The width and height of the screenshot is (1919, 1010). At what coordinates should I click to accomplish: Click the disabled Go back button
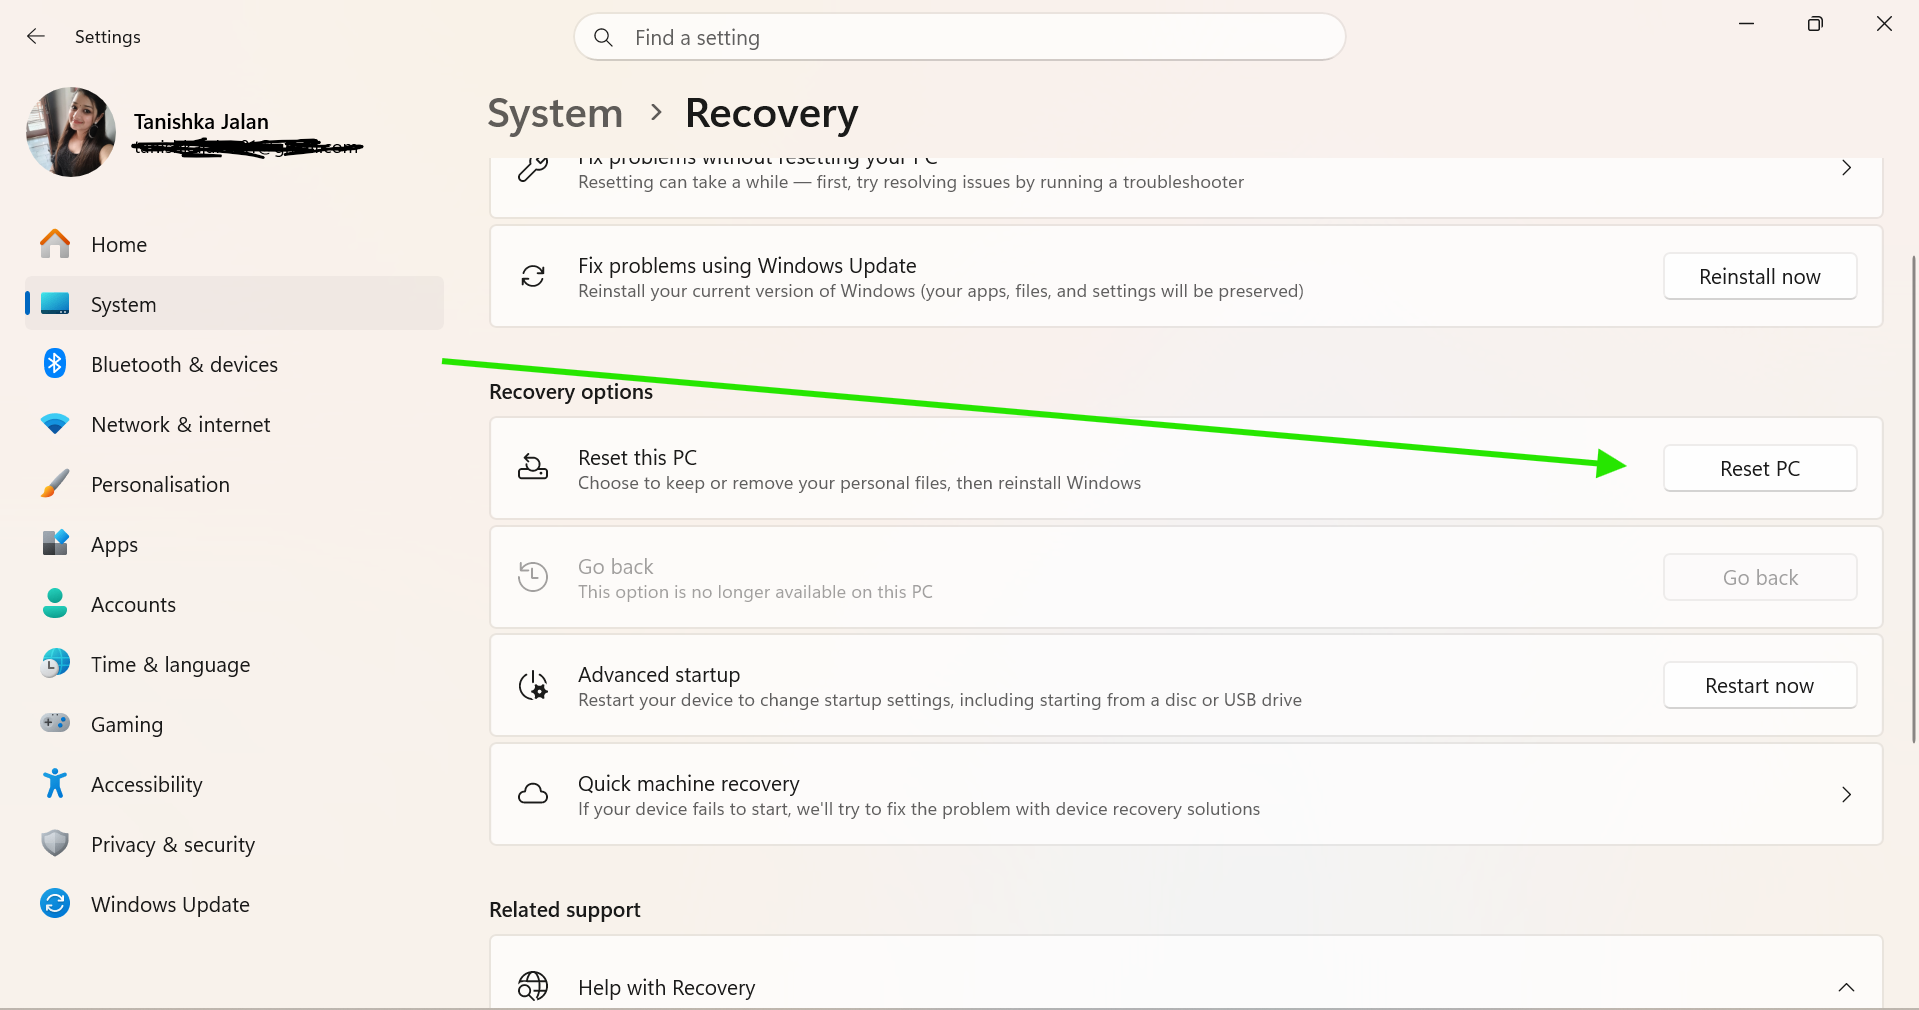[x=1760, y=577]
